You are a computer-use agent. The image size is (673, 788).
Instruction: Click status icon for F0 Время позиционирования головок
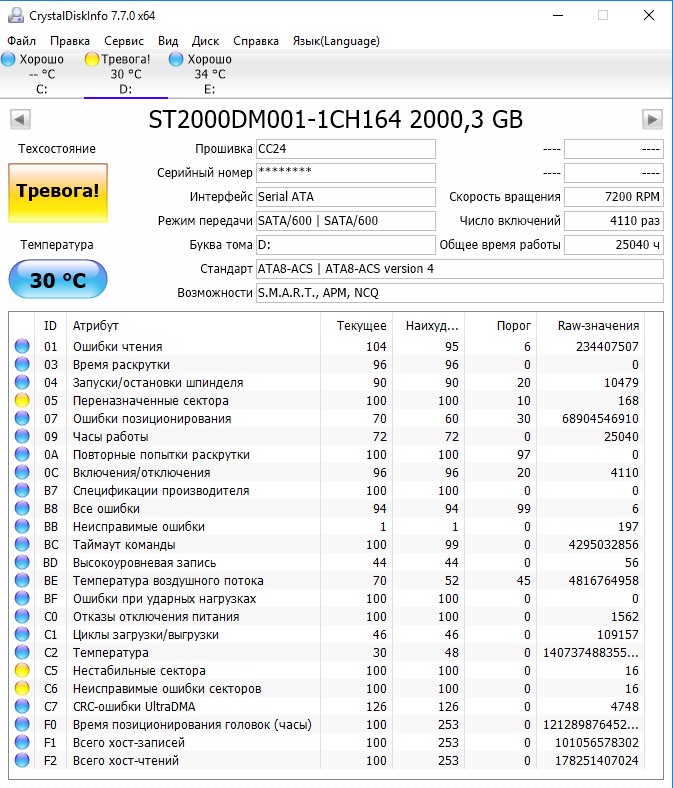tap(22, 725)
